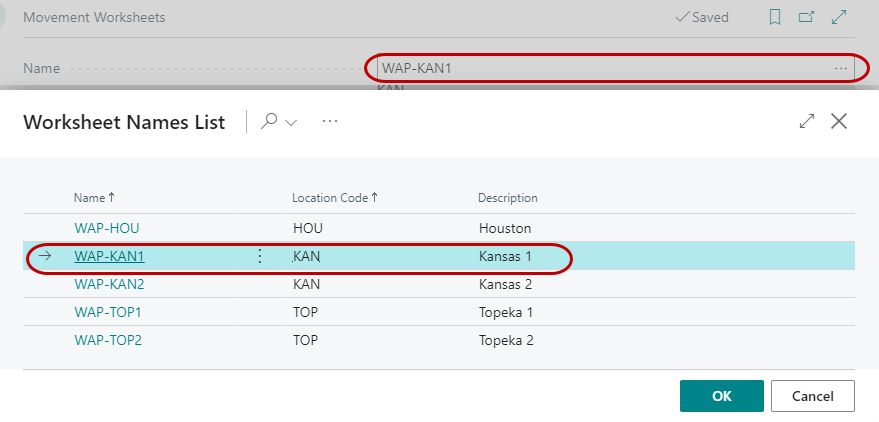Expand the Worksheet Names List dialog
This screenshot has height=422, width=879.
(807, 121)
